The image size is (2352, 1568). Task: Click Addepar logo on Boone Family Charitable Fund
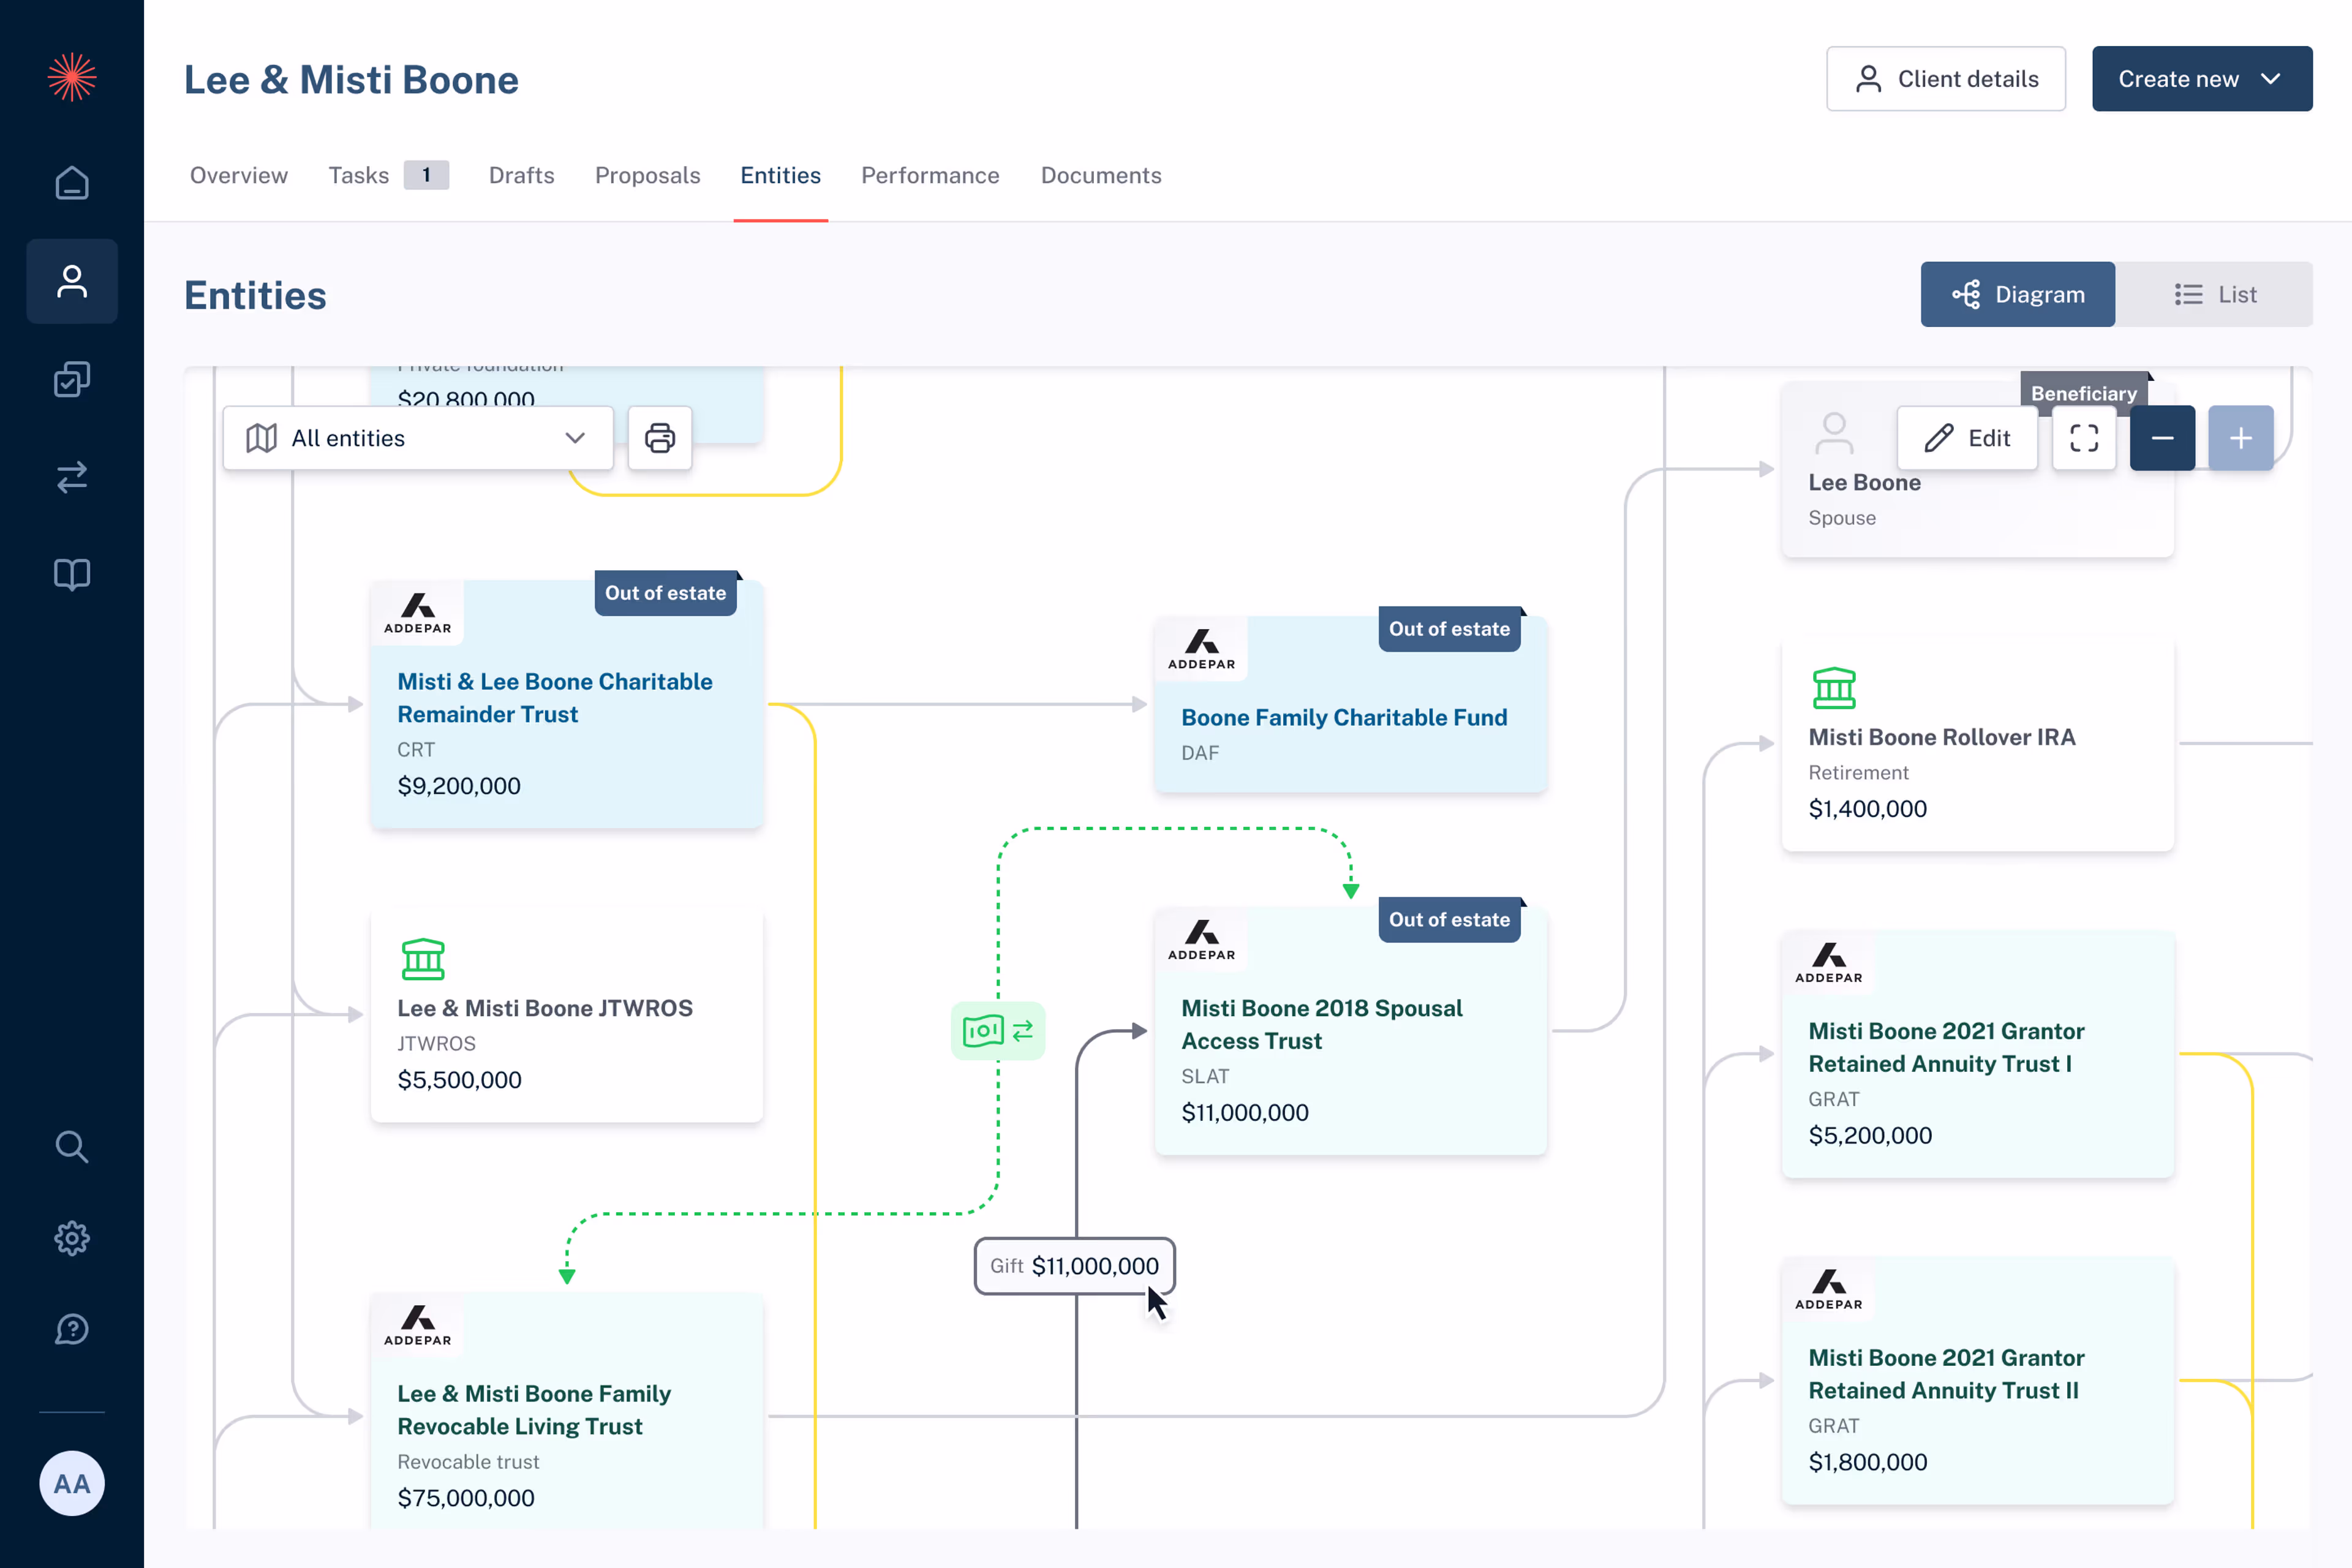coord(1202,649)
